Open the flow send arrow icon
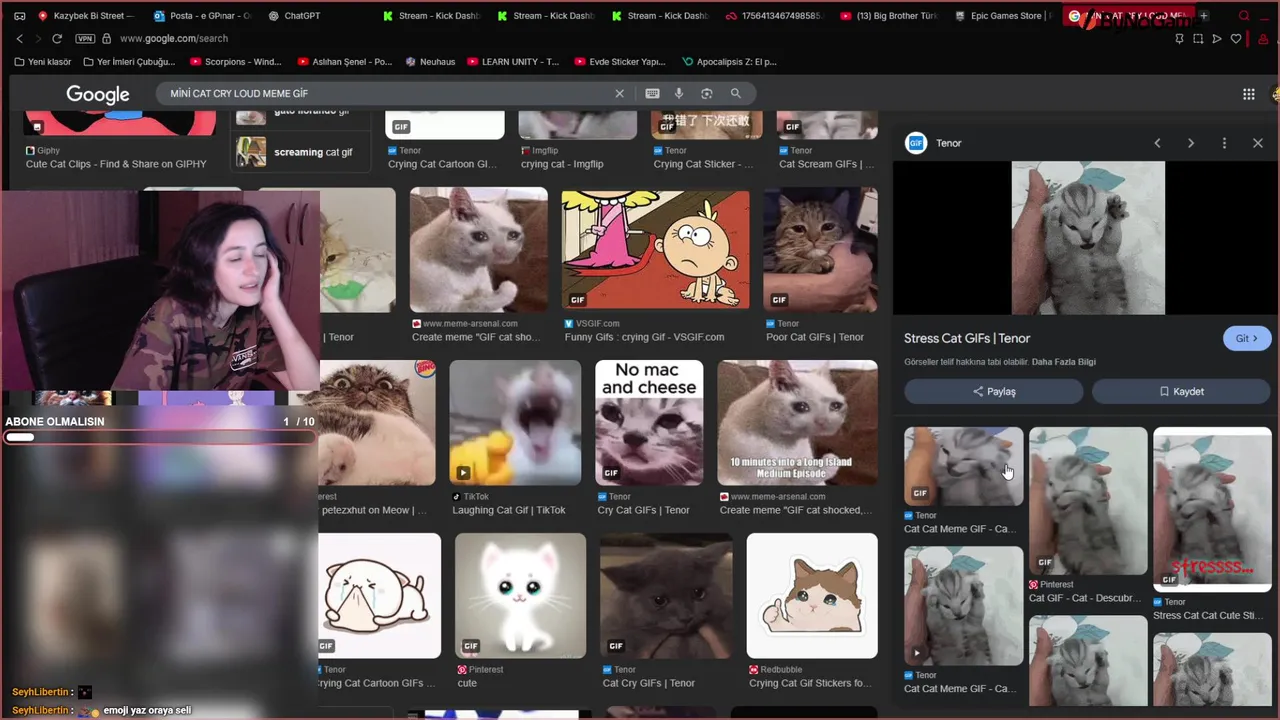Viewport: 1280px width, 720px height. [1217, 38]
